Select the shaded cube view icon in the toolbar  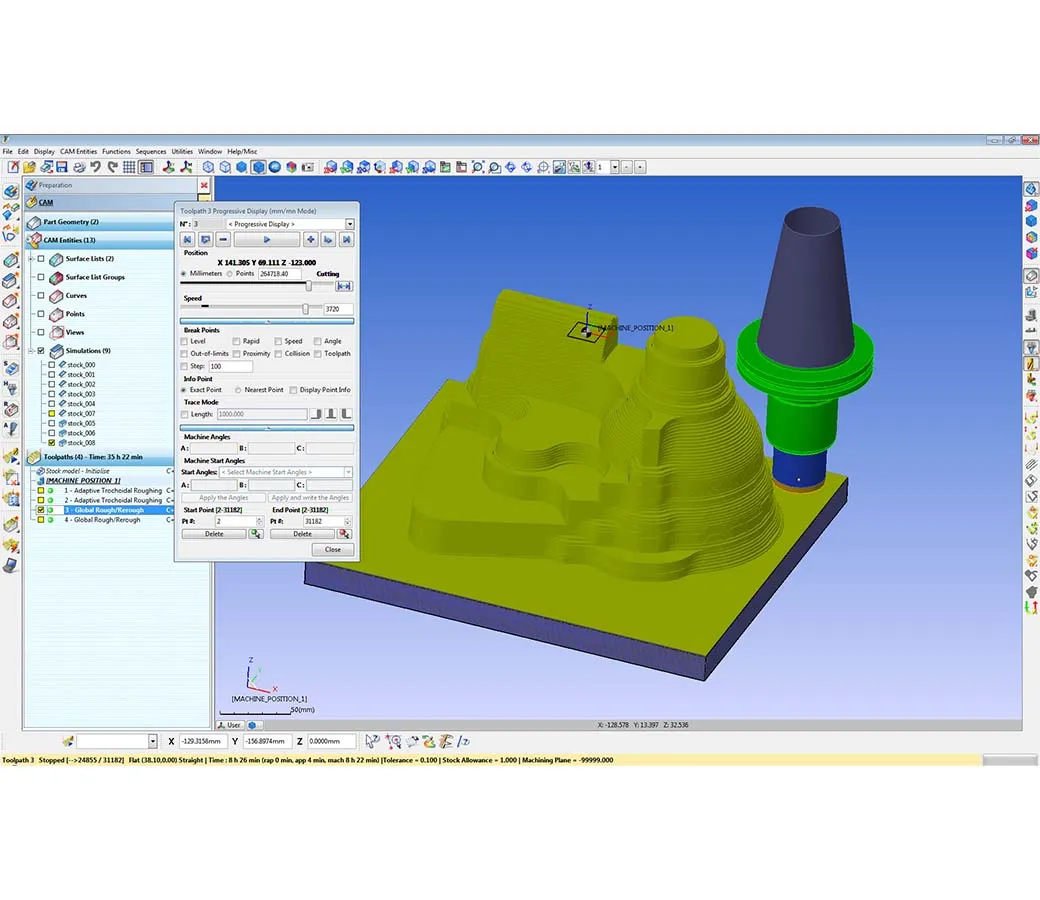(258, 167)
